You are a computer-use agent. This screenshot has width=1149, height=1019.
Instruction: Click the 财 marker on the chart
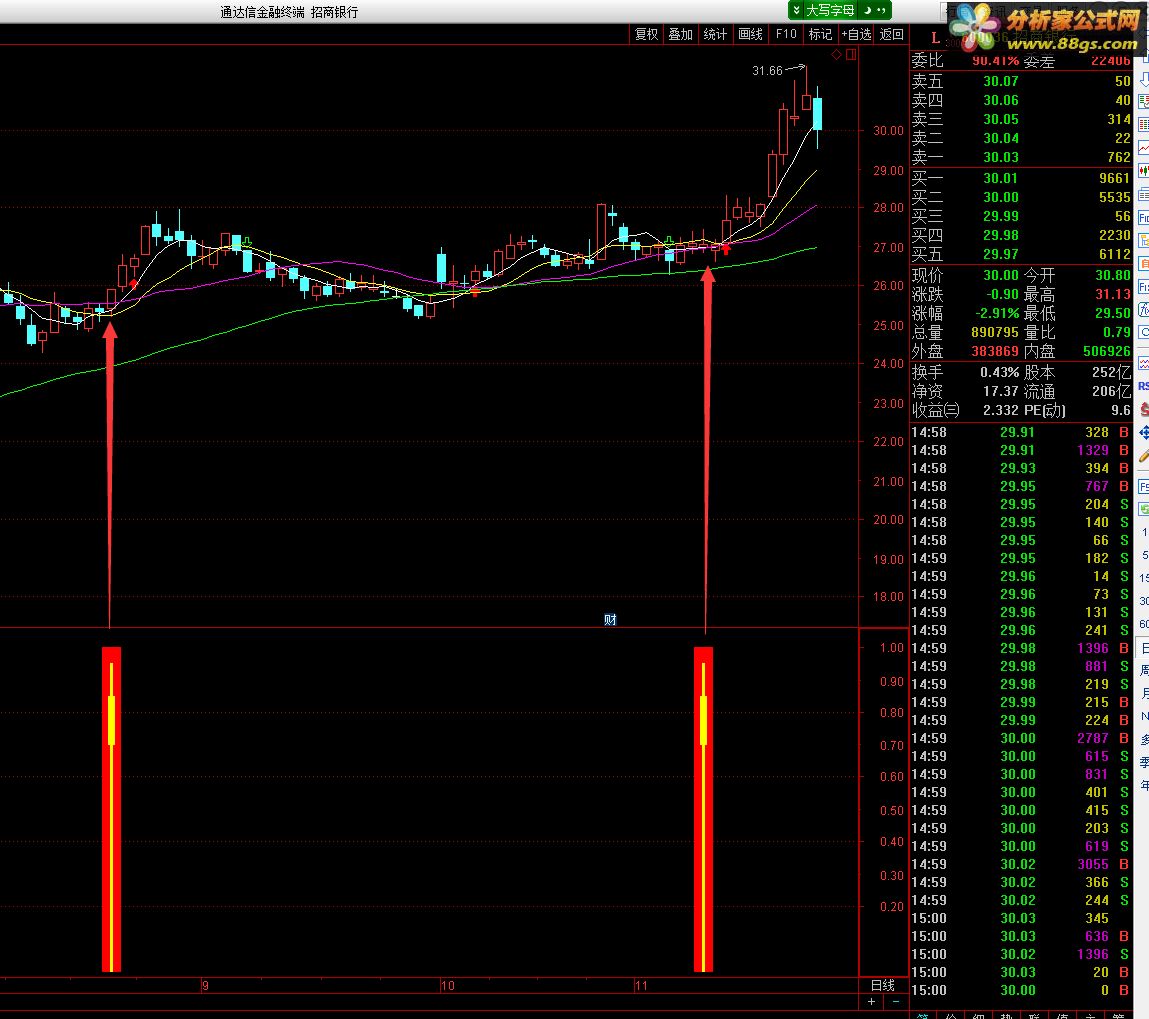(610, 620)
